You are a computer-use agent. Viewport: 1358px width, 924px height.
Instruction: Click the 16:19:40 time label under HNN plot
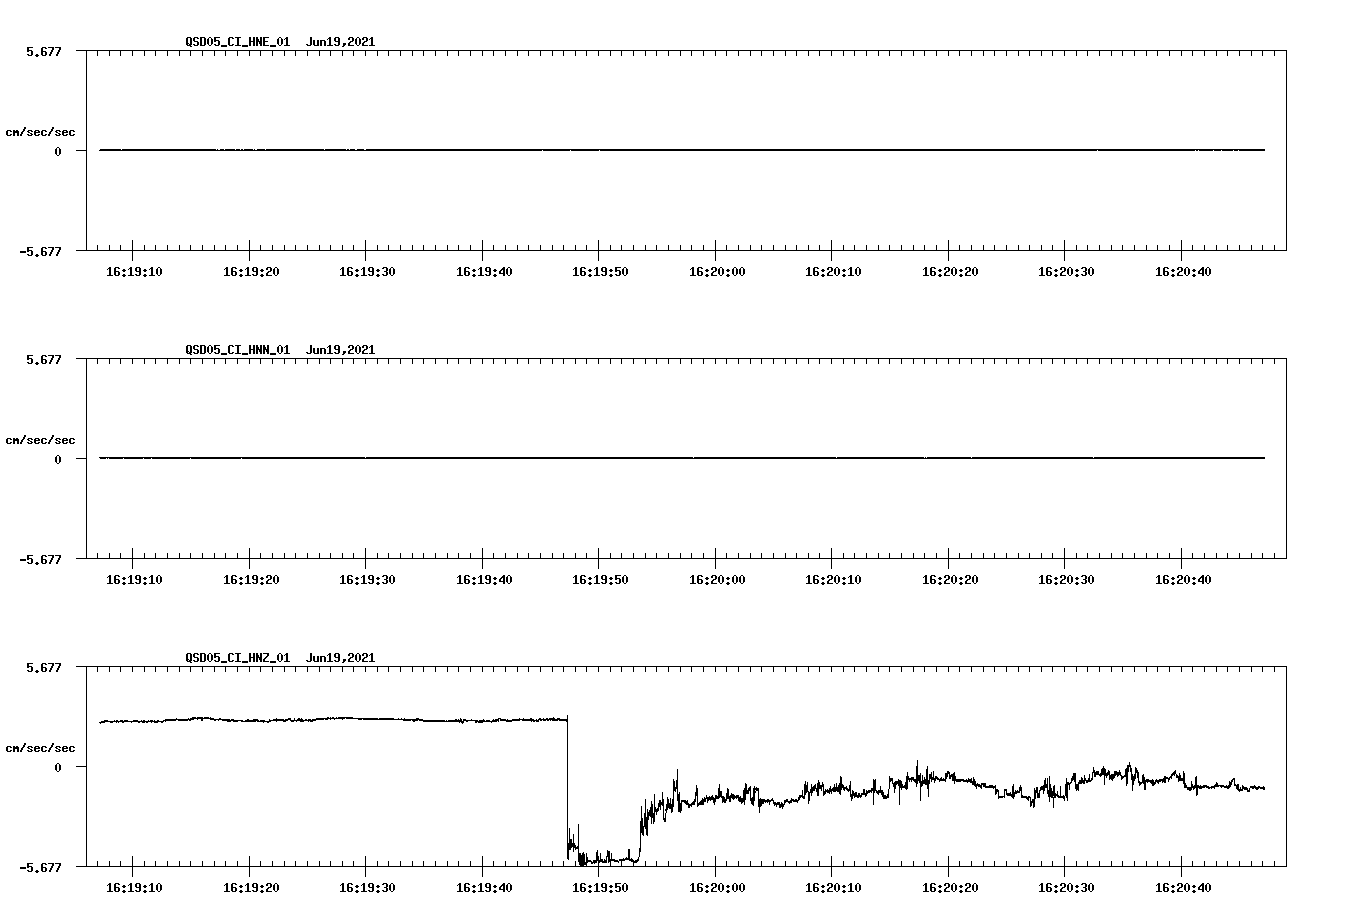(x=484, y=580)
